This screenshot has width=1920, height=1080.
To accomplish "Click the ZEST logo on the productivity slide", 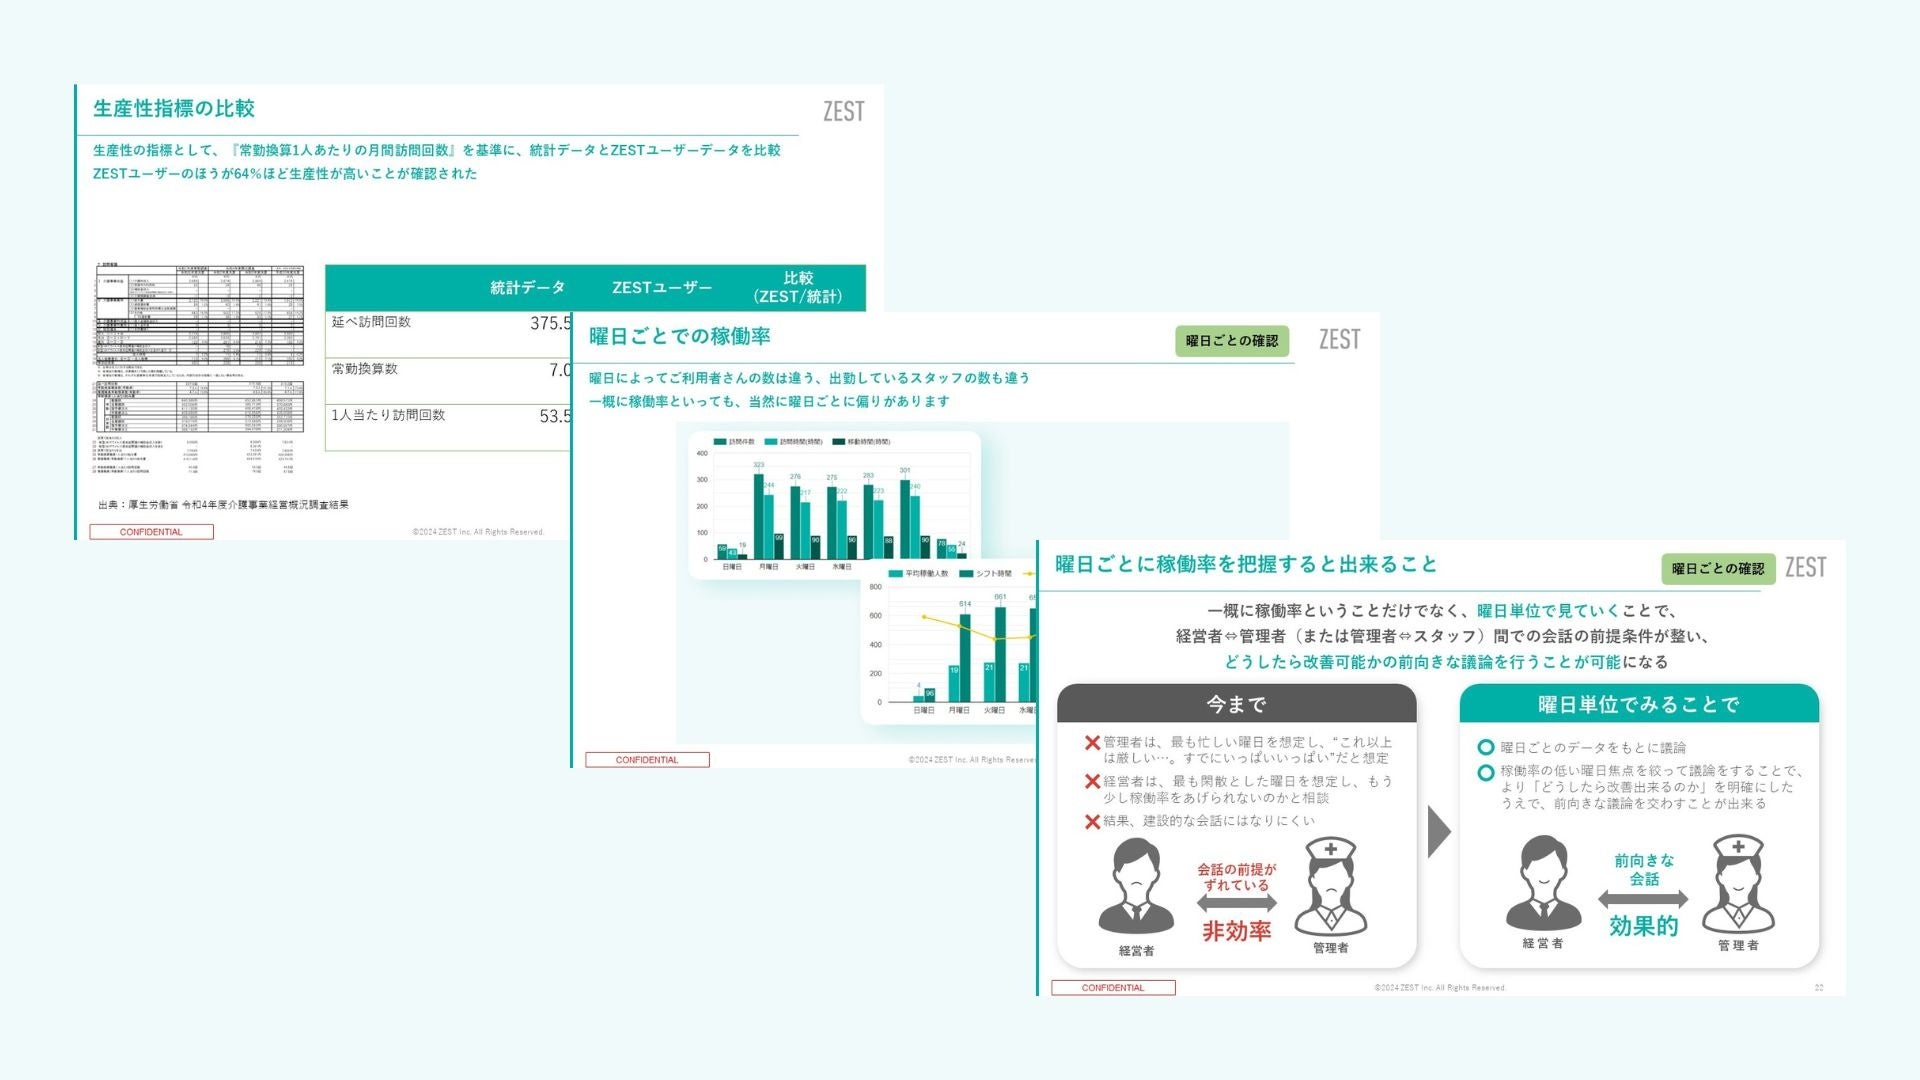I will pyautogui.click(x=843, y=111).
